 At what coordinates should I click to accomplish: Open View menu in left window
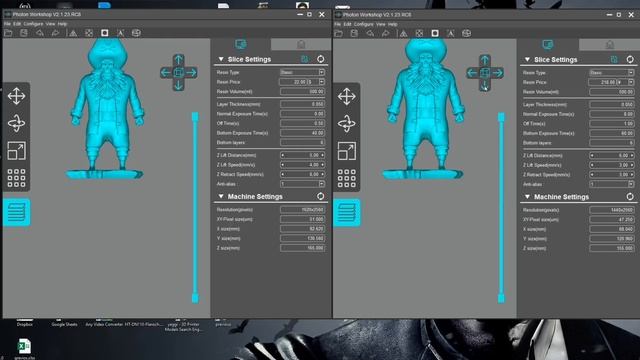coord(50,24)
